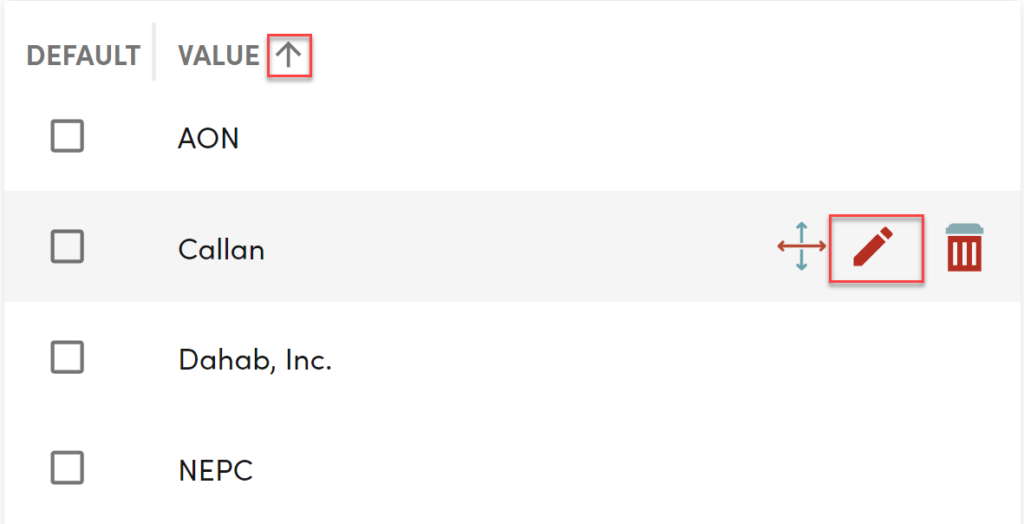
Task: Delete Callan using the trash icon
Action: 965,247
